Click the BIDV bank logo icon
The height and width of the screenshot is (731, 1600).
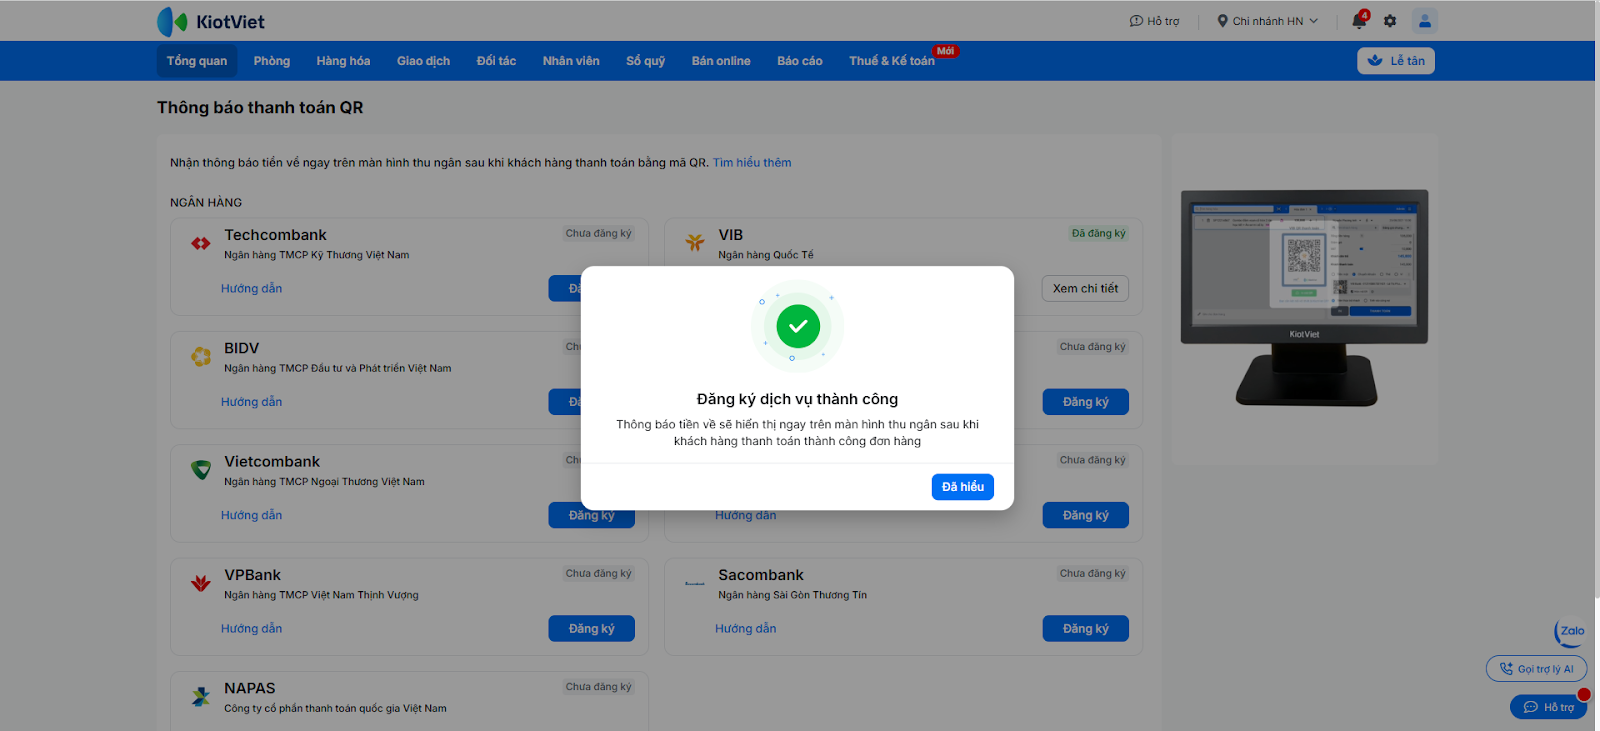point(201,356)
